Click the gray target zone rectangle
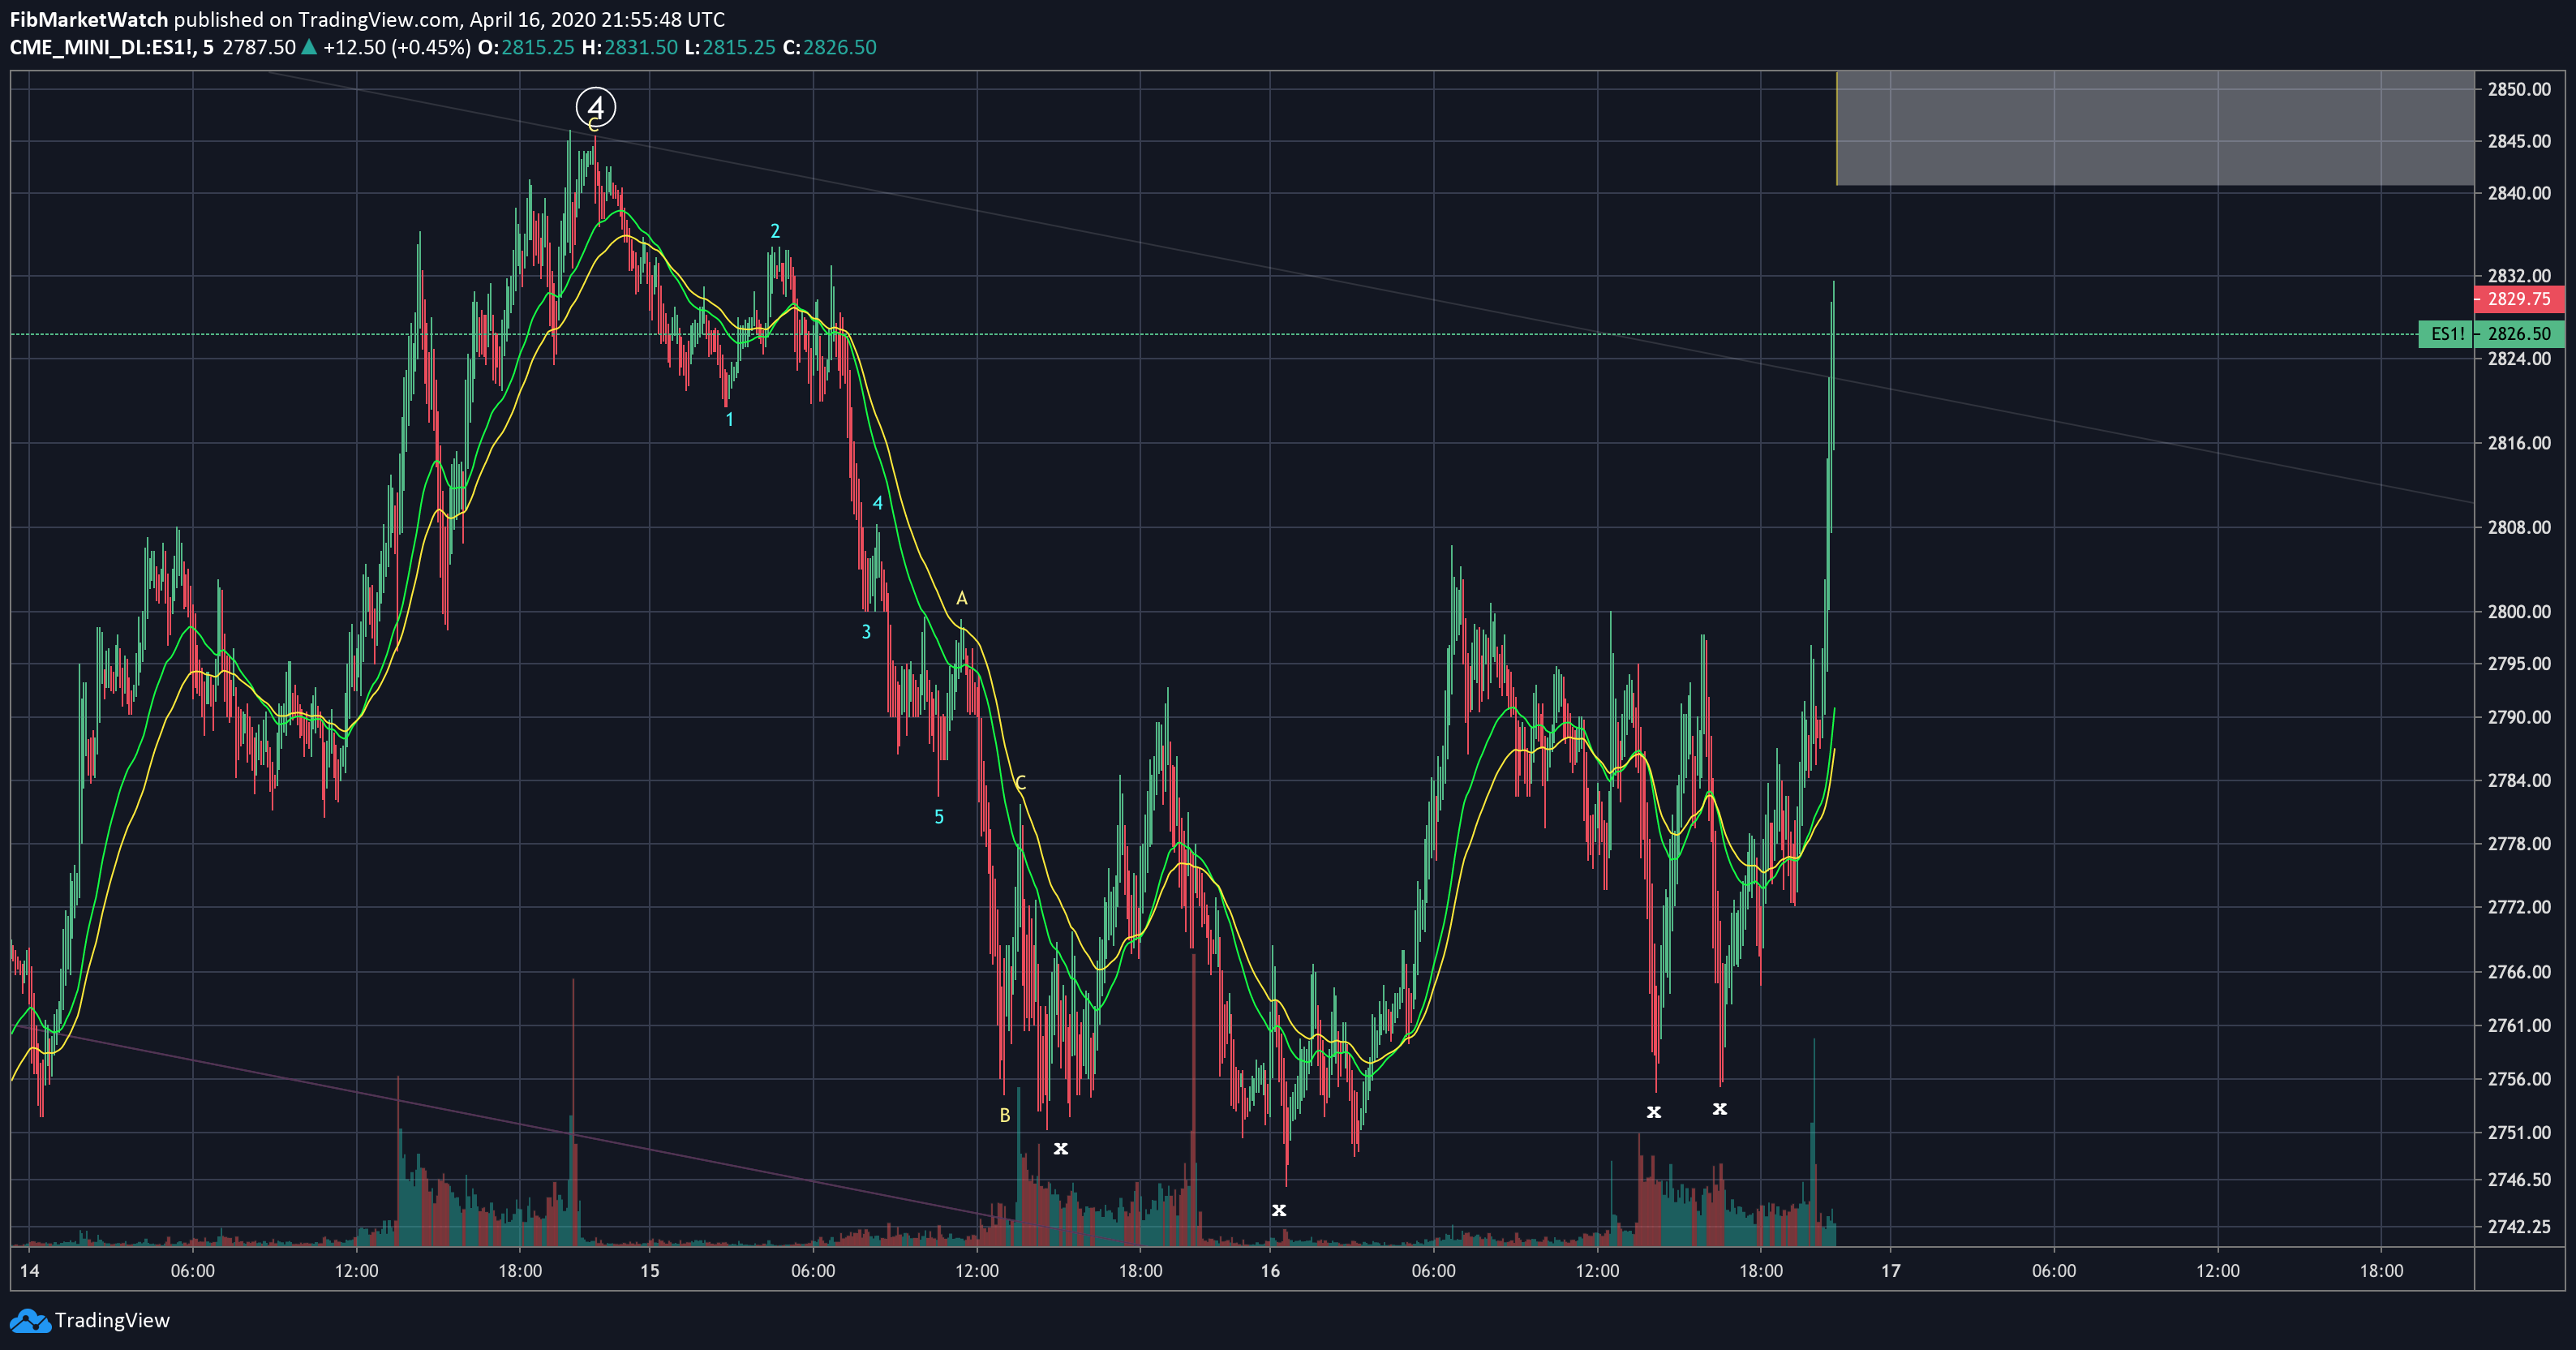This screenshot has width=2576, height=1350. tap(2155, 128)
